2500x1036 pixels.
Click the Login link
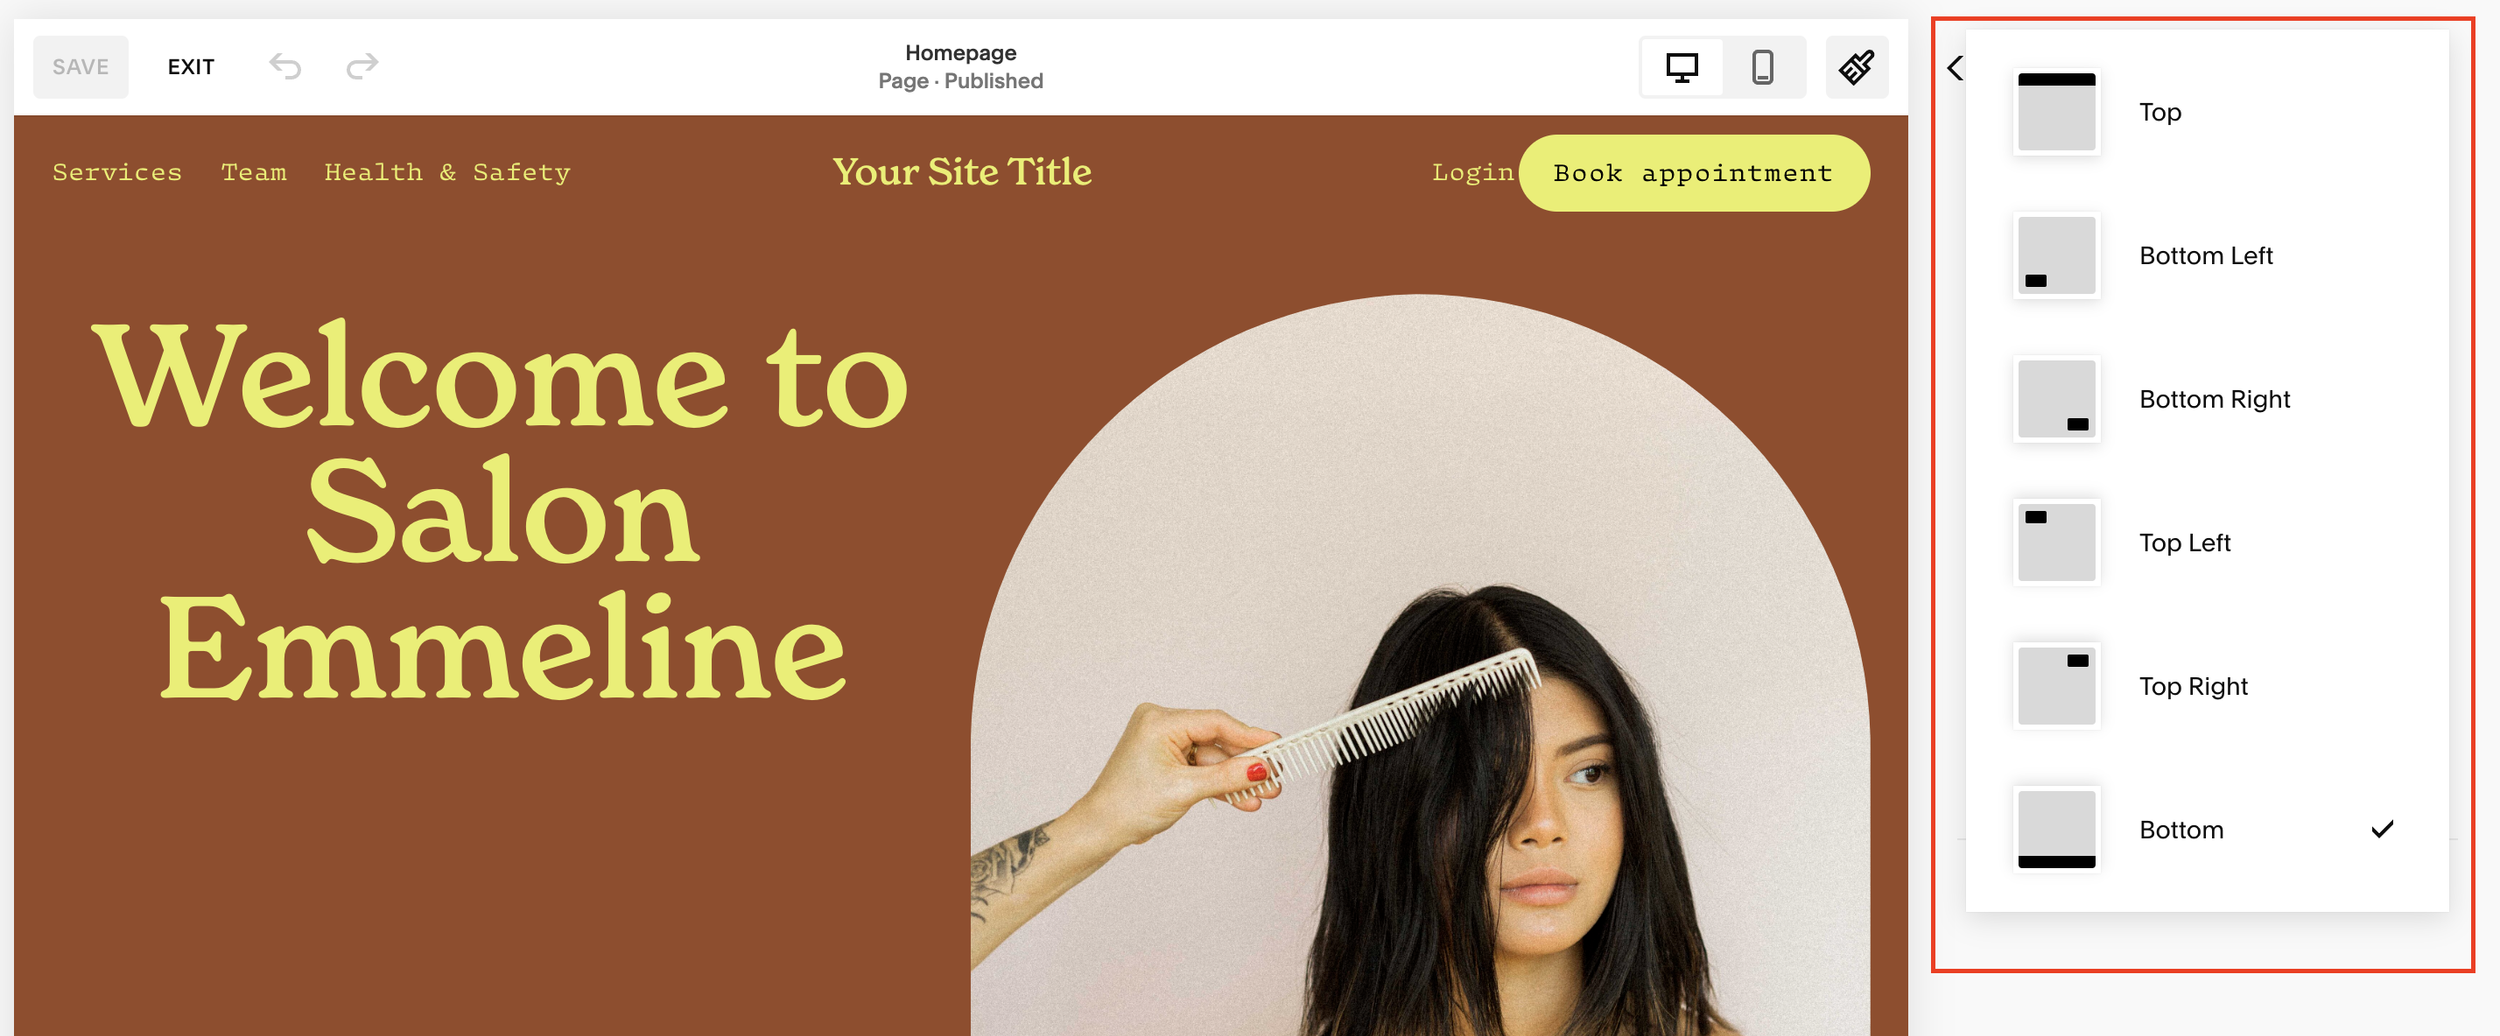pyautogui.click(x=1473, y=173)
